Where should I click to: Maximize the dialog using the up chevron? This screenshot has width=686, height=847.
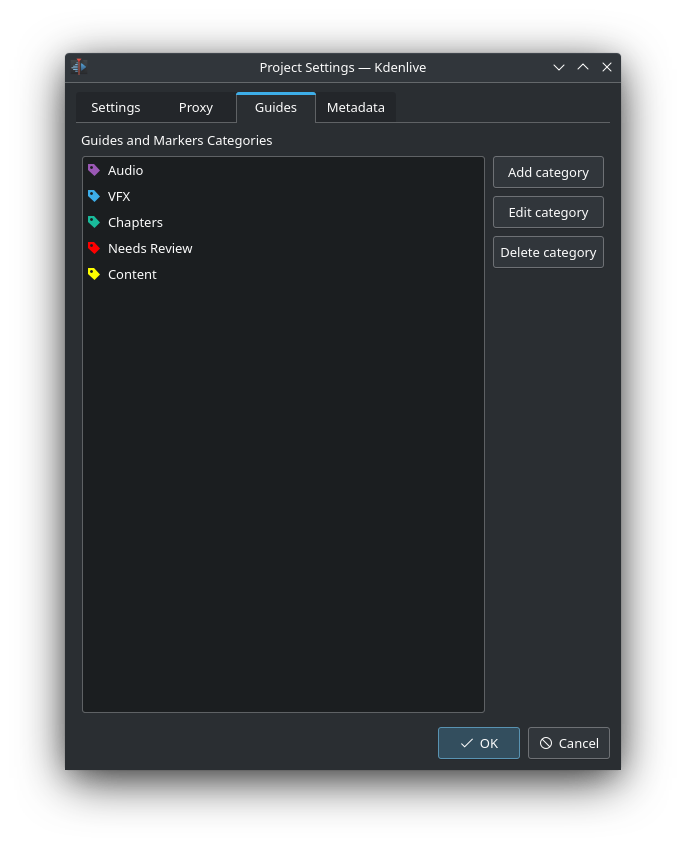[x=583, y=67]
